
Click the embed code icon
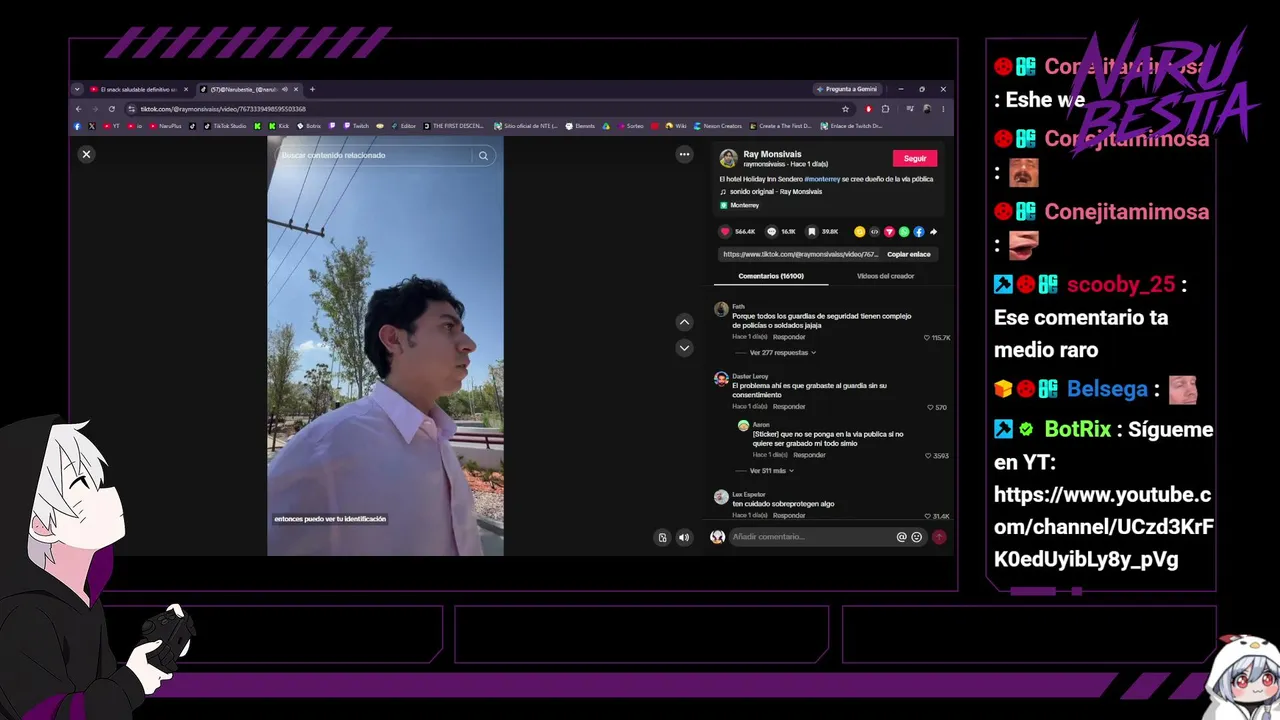pyautogui.click(x=874, y=232)
